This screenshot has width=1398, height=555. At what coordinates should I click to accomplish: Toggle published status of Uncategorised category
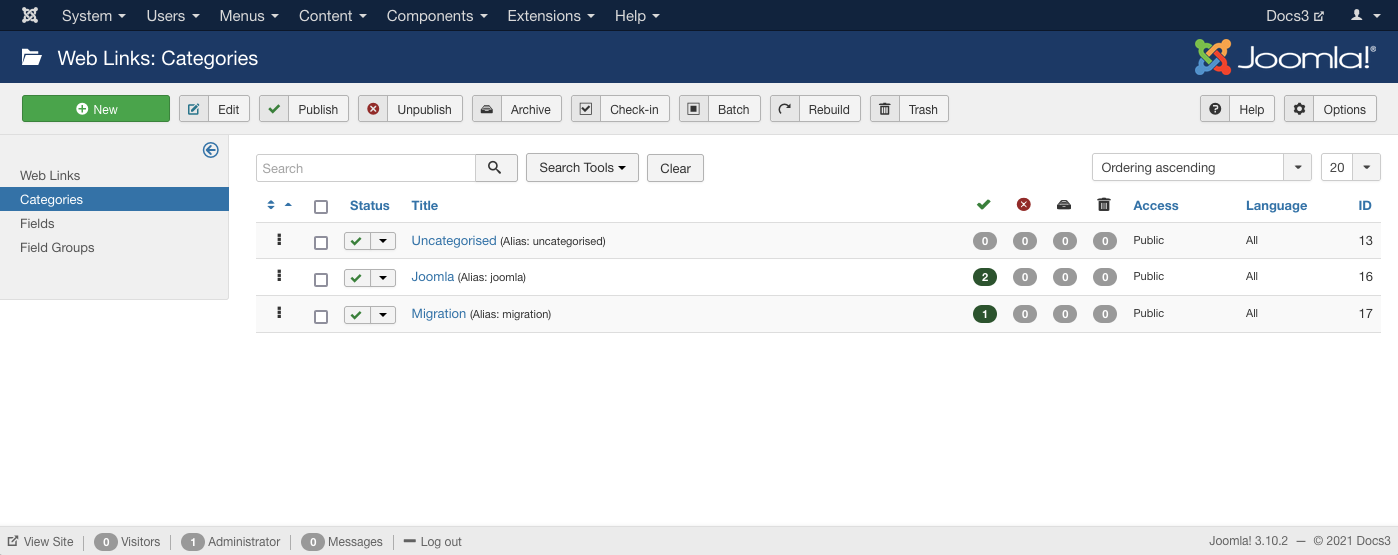tap(357, 241)
